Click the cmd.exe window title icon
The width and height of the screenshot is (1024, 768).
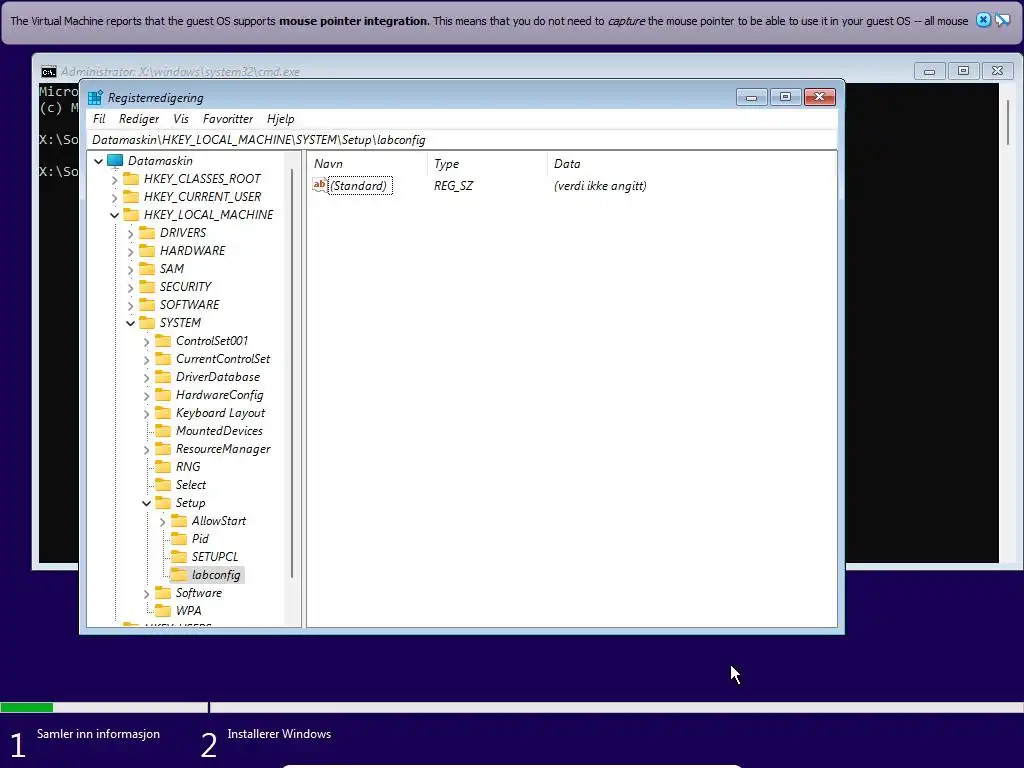(49, 72)
